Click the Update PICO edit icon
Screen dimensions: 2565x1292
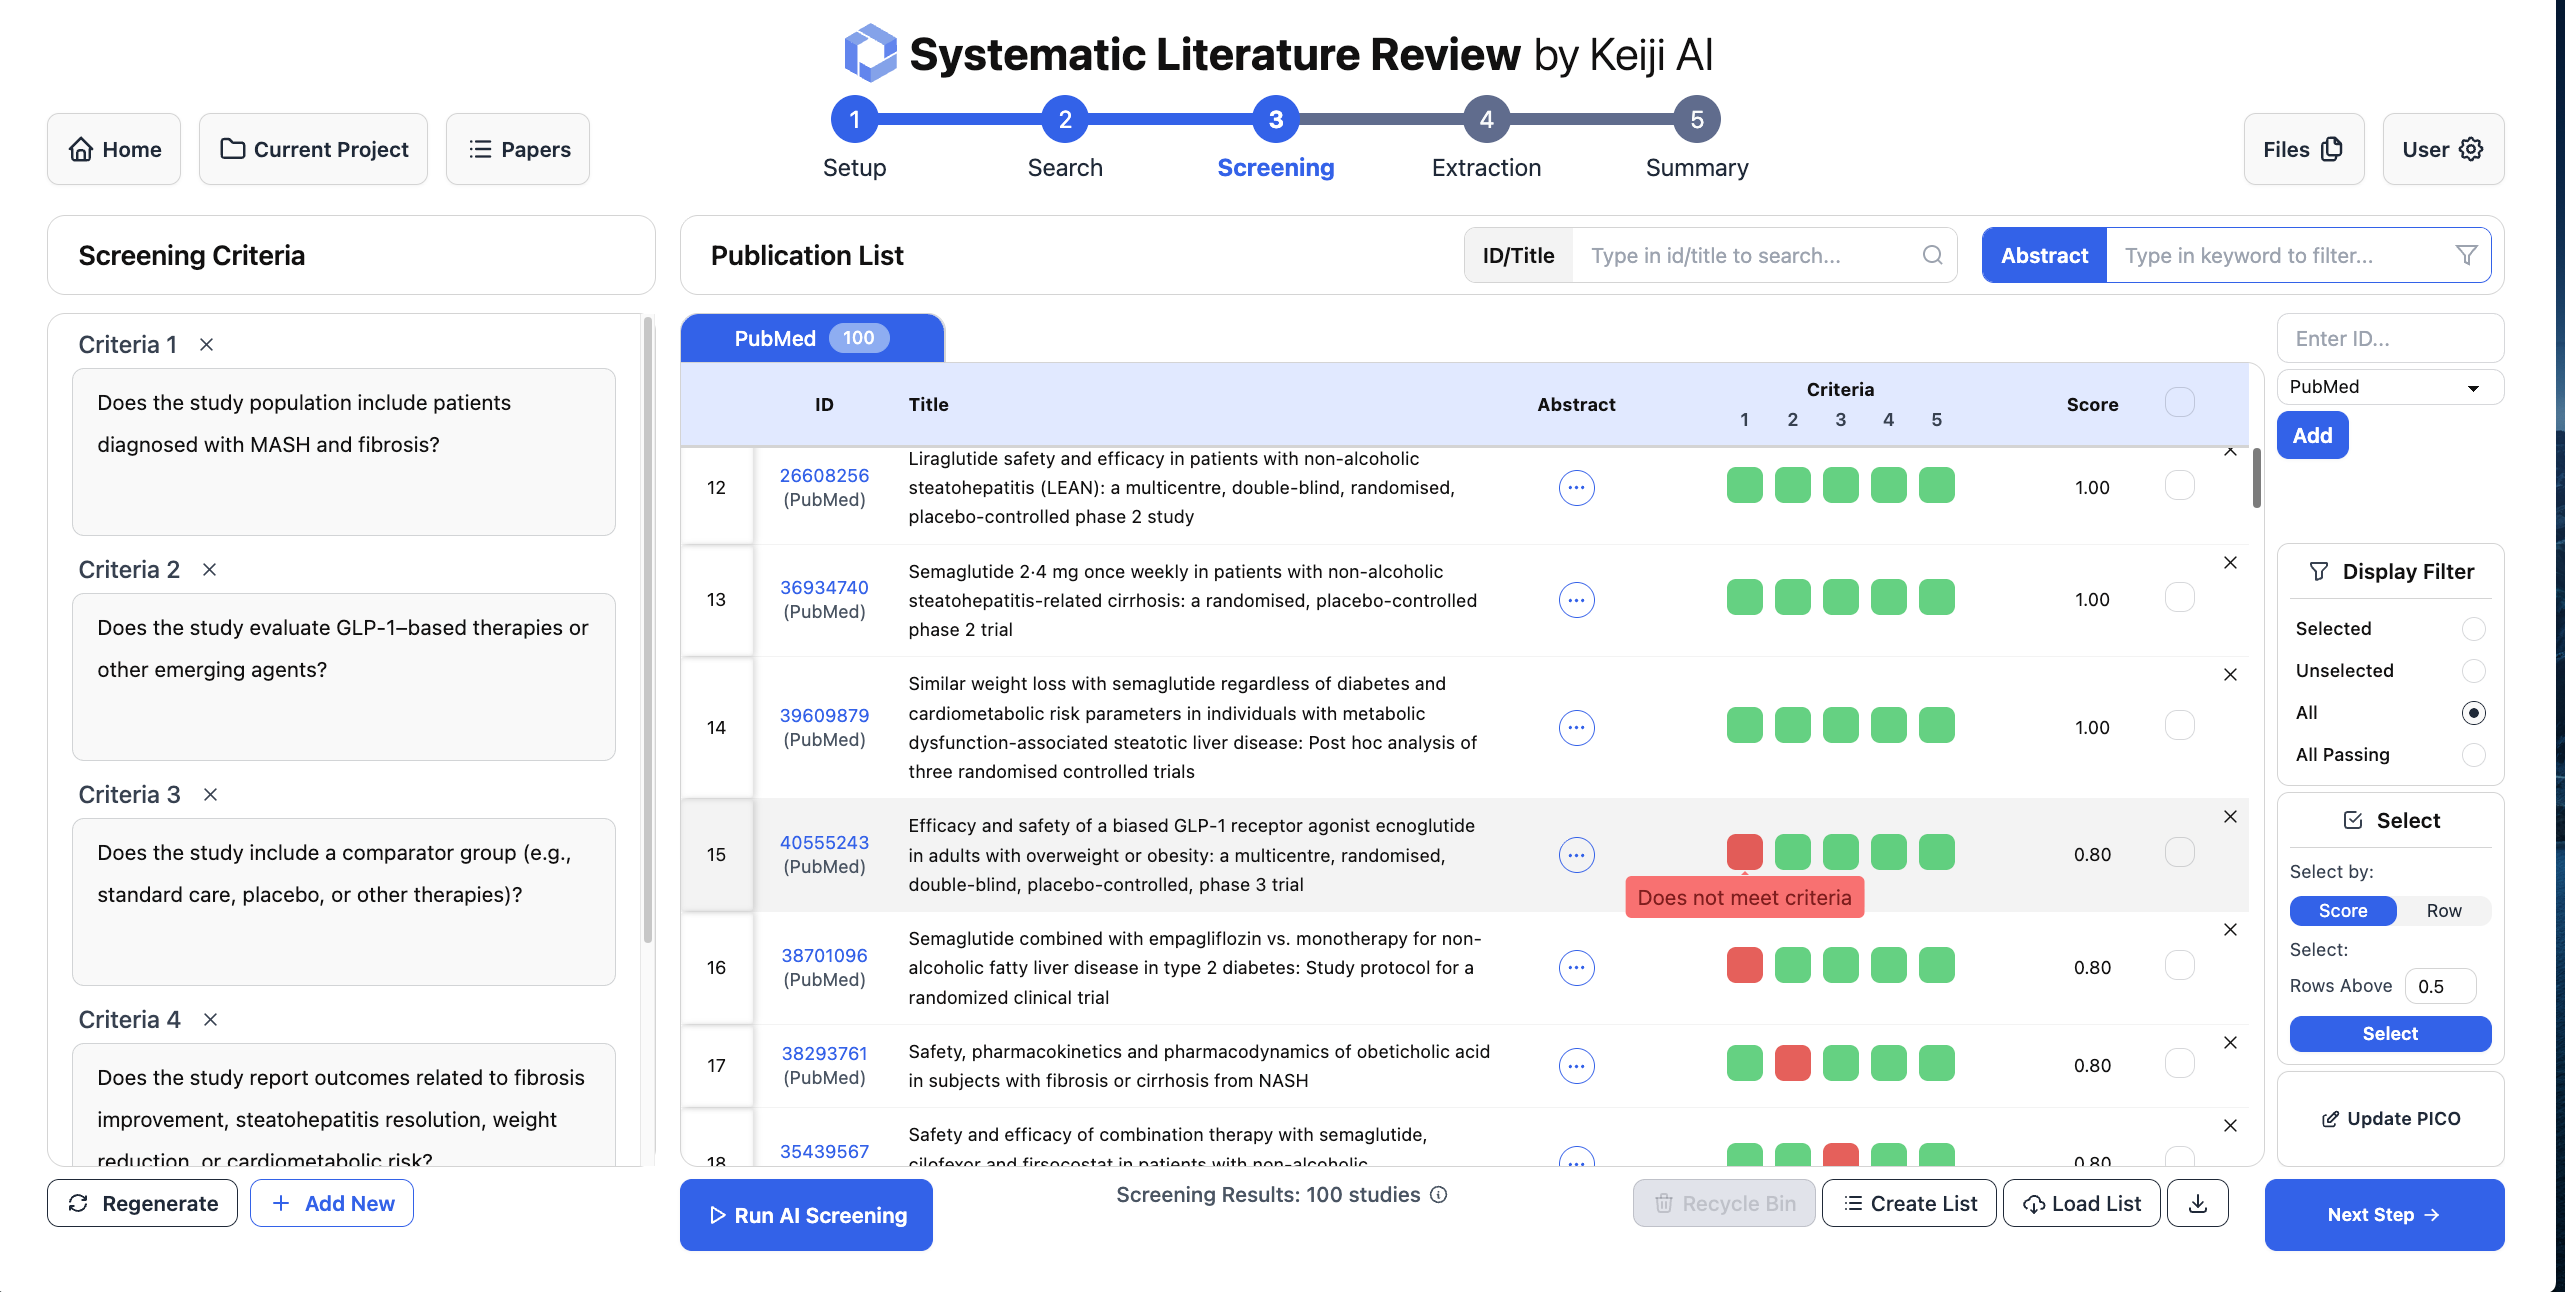(x=2330, y=1118)
